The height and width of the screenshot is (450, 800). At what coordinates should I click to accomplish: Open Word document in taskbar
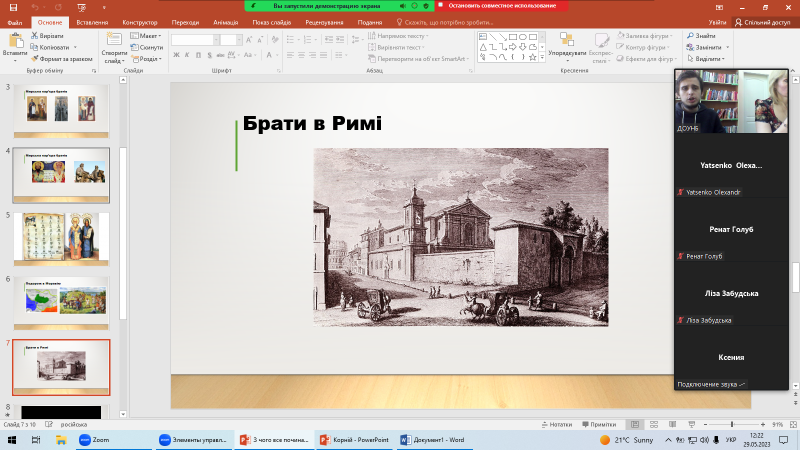(433, 440)
